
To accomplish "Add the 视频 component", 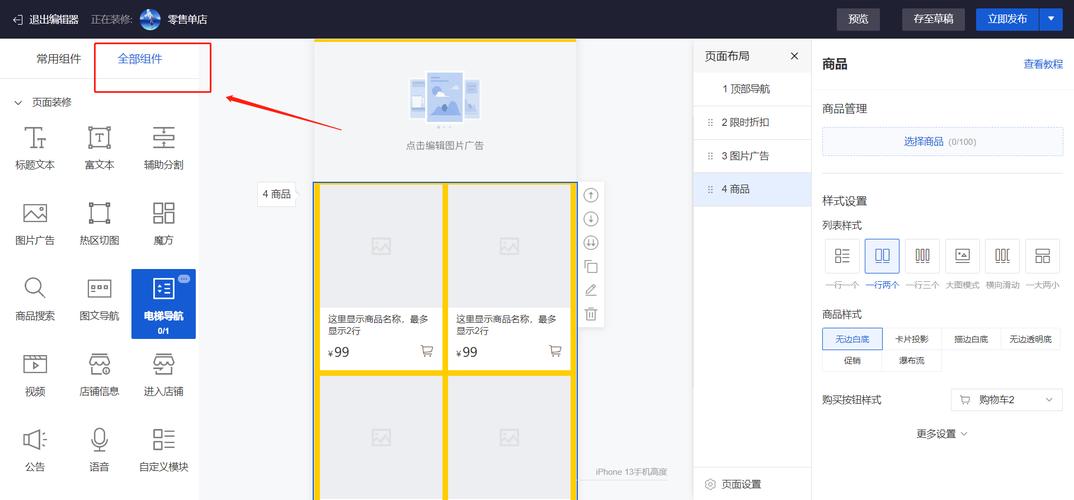I will click(x=35, y=375).
